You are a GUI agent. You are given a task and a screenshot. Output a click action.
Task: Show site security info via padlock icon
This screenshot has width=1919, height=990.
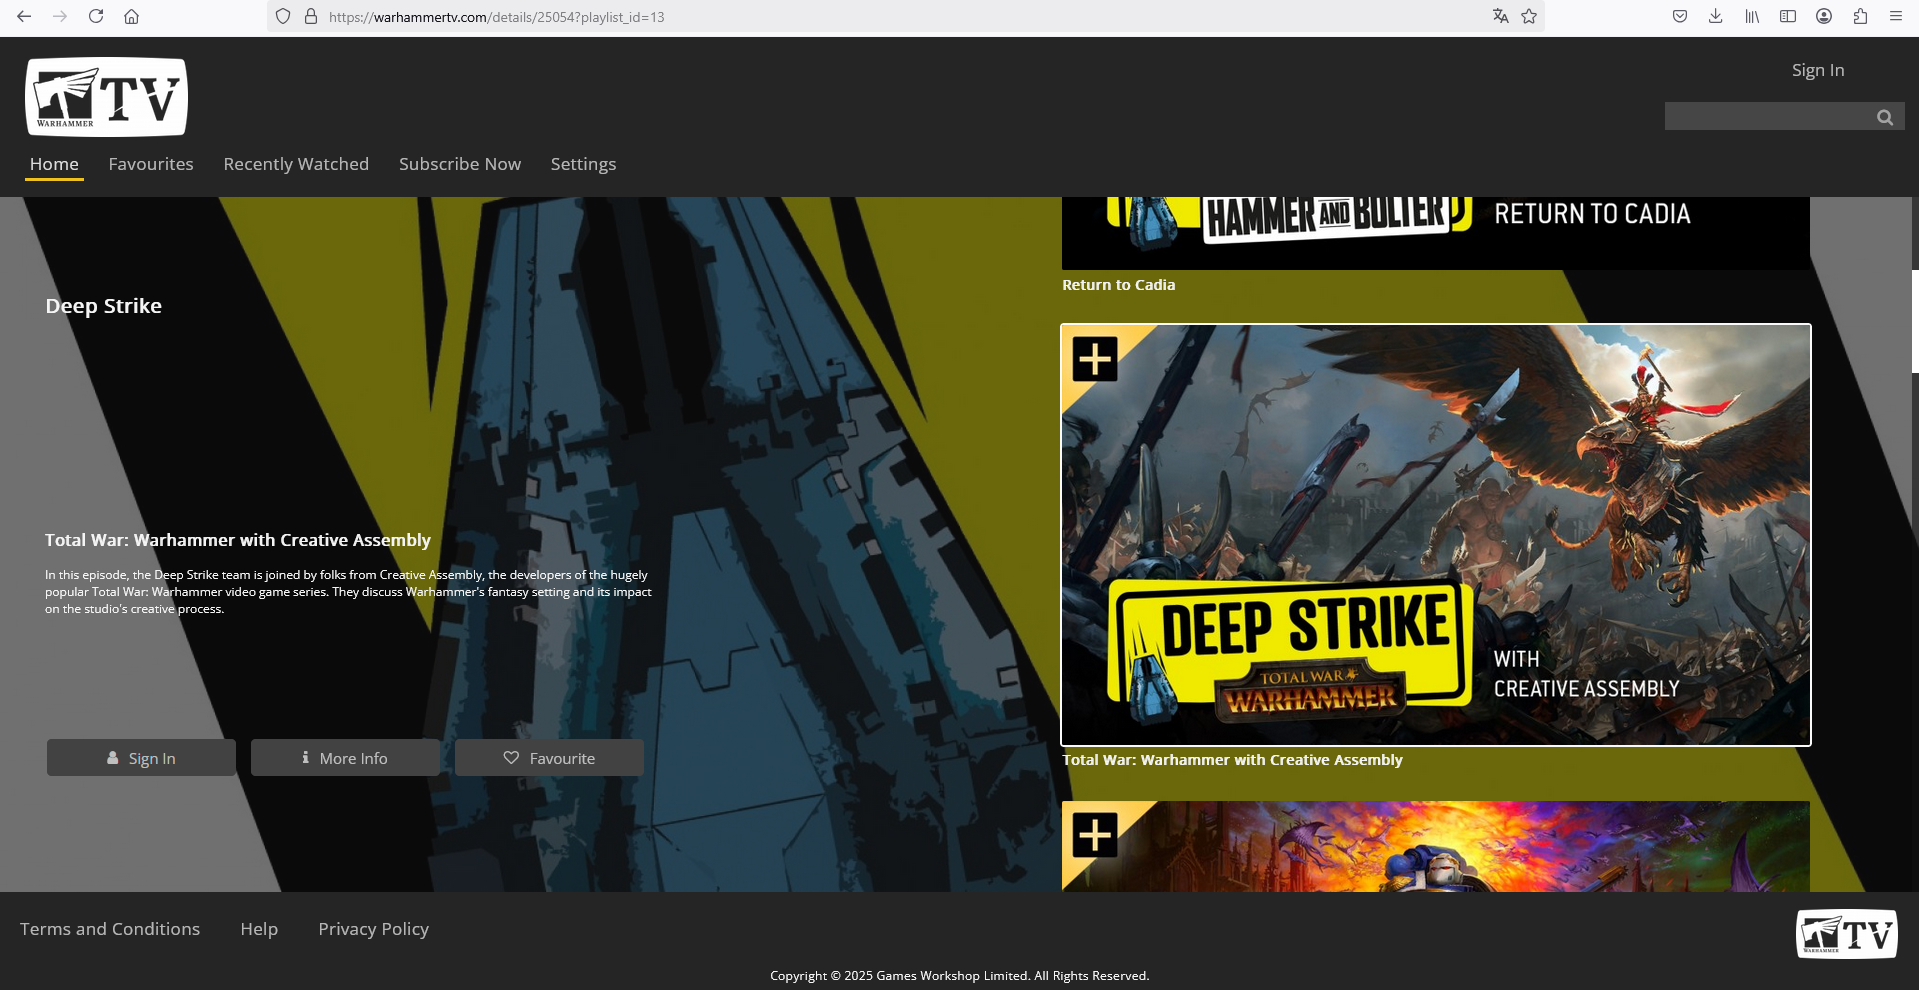[x=311, y=16]
